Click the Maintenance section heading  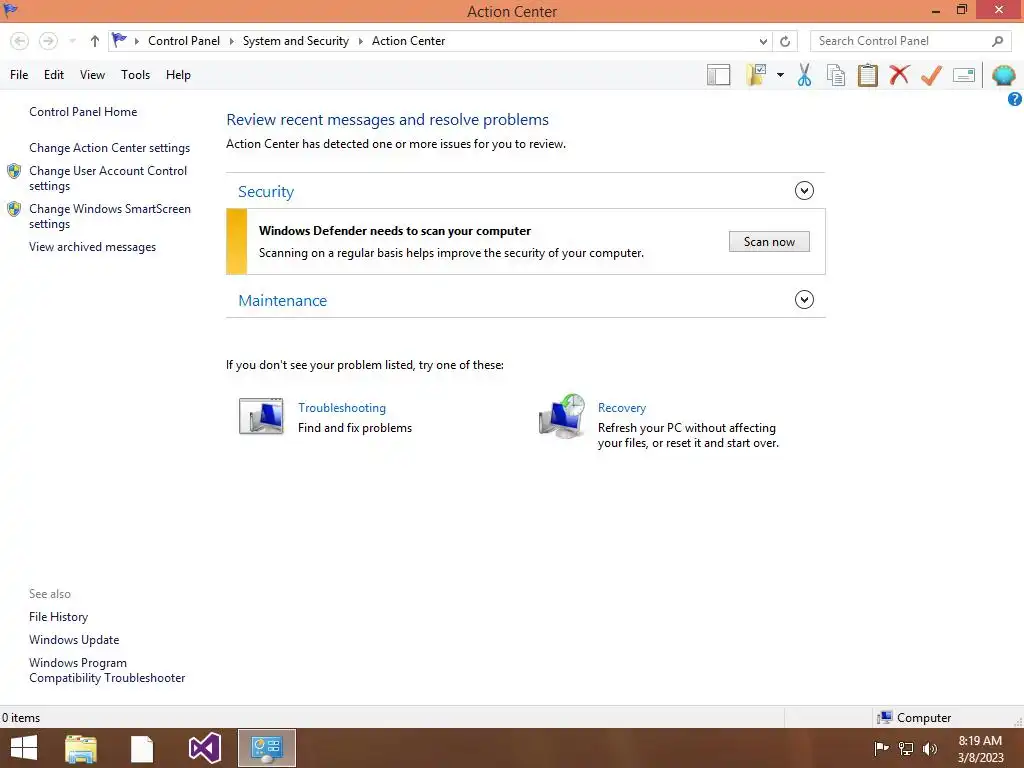coord(282,300)
